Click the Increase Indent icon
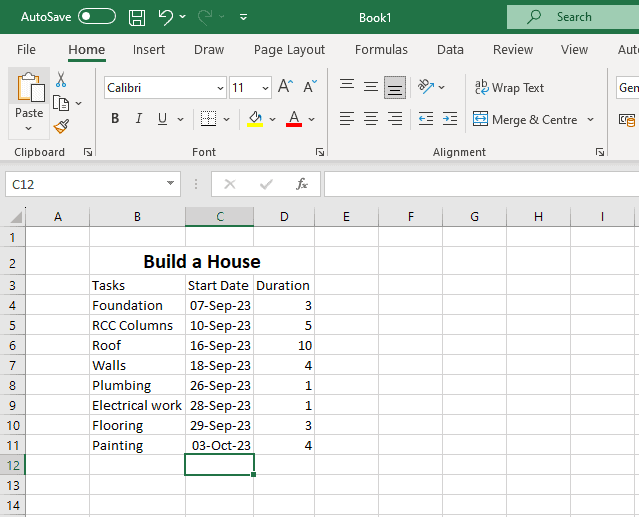The image size is (639, 517). 449,119
